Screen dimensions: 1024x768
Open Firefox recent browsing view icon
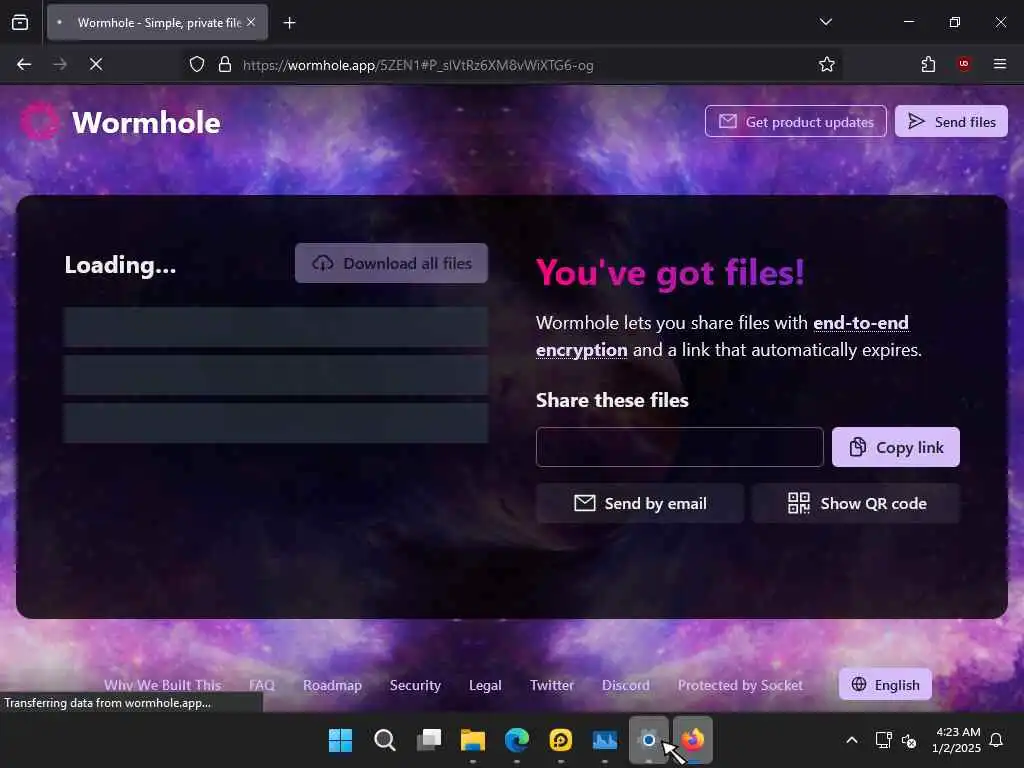[x=20, y=23]
